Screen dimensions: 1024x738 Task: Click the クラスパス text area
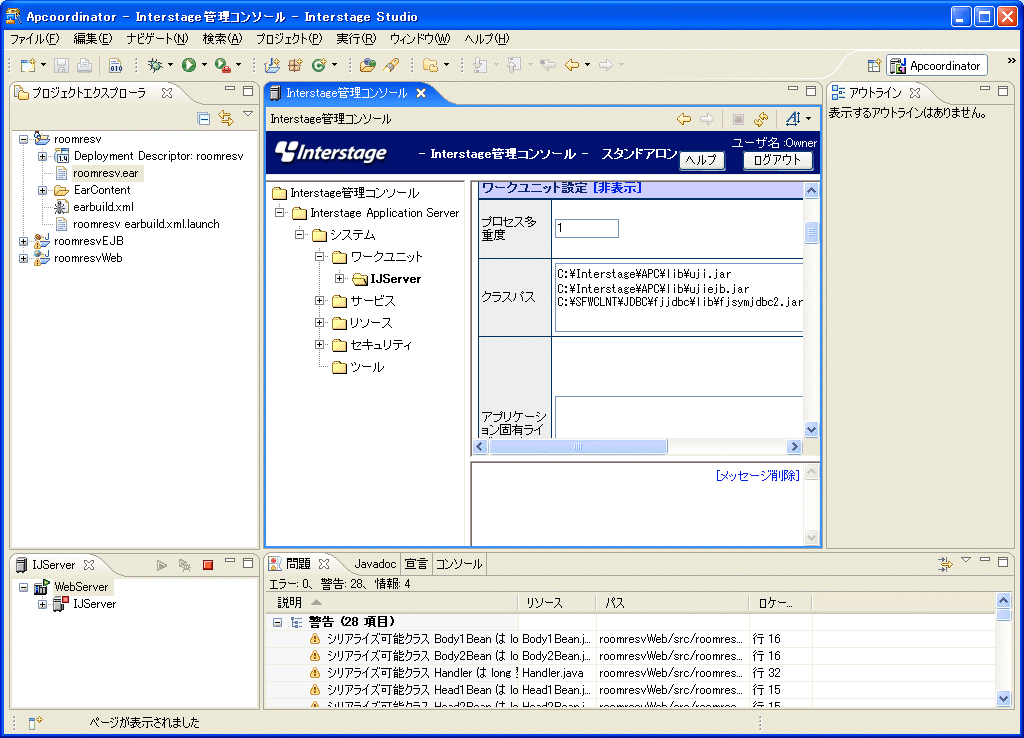click(x=679, y=298)
